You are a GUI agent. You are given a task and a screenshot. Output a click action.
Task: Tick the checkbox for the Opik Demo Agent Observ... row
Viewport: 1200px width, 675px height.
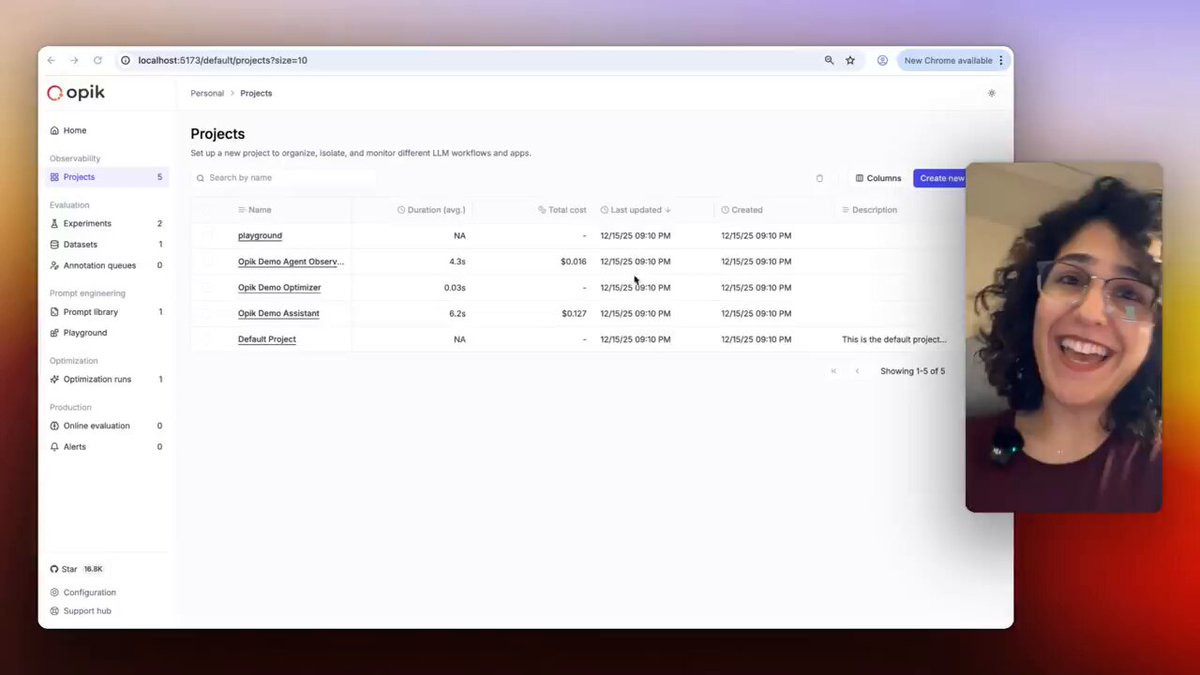(208, 262)
